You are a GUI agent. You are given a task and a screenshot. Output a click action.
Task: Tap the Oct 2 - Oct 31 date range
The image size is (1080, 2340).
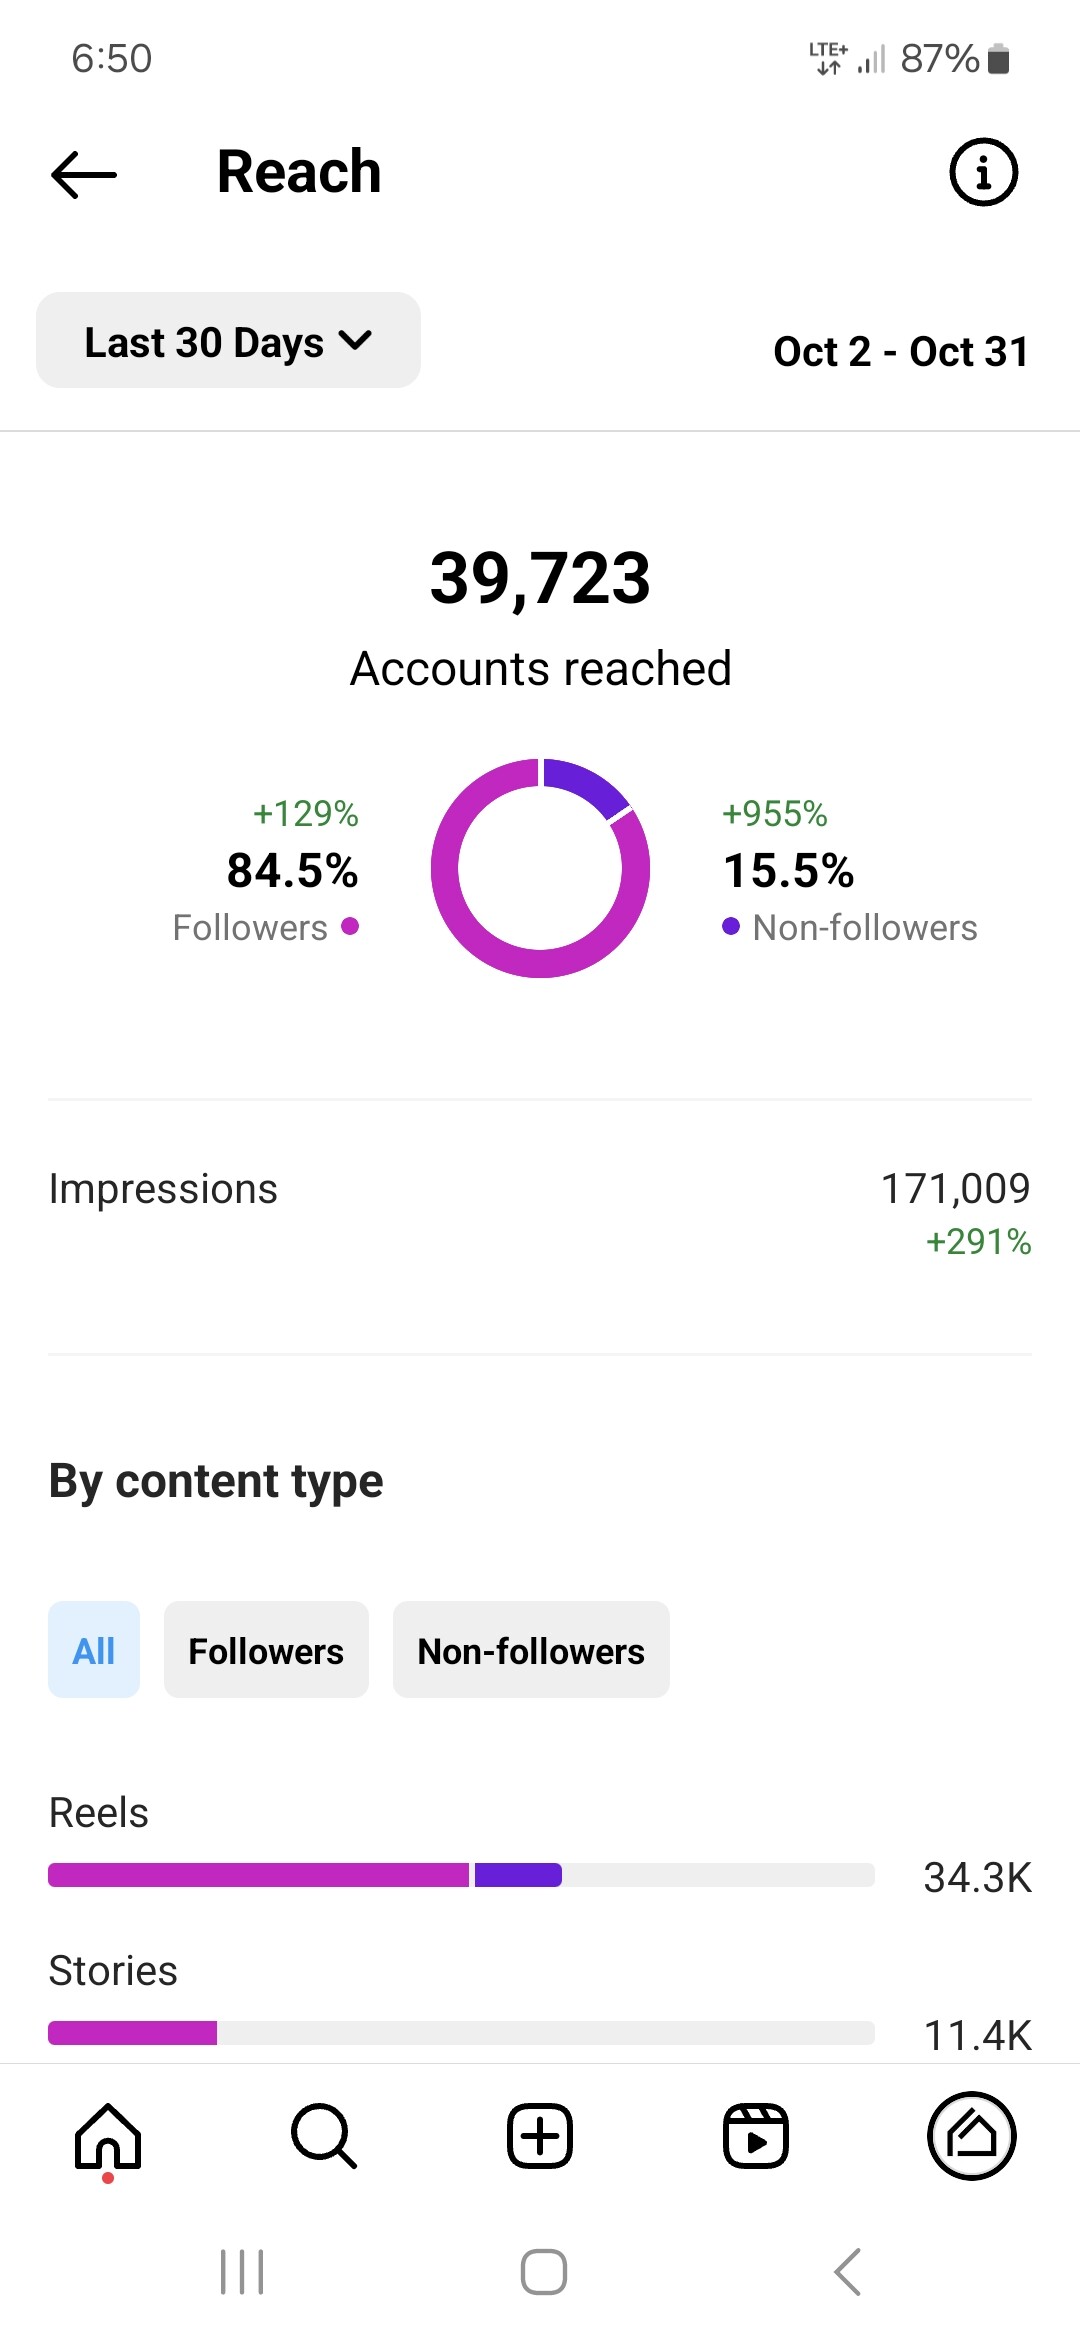[x=901, y=351]
